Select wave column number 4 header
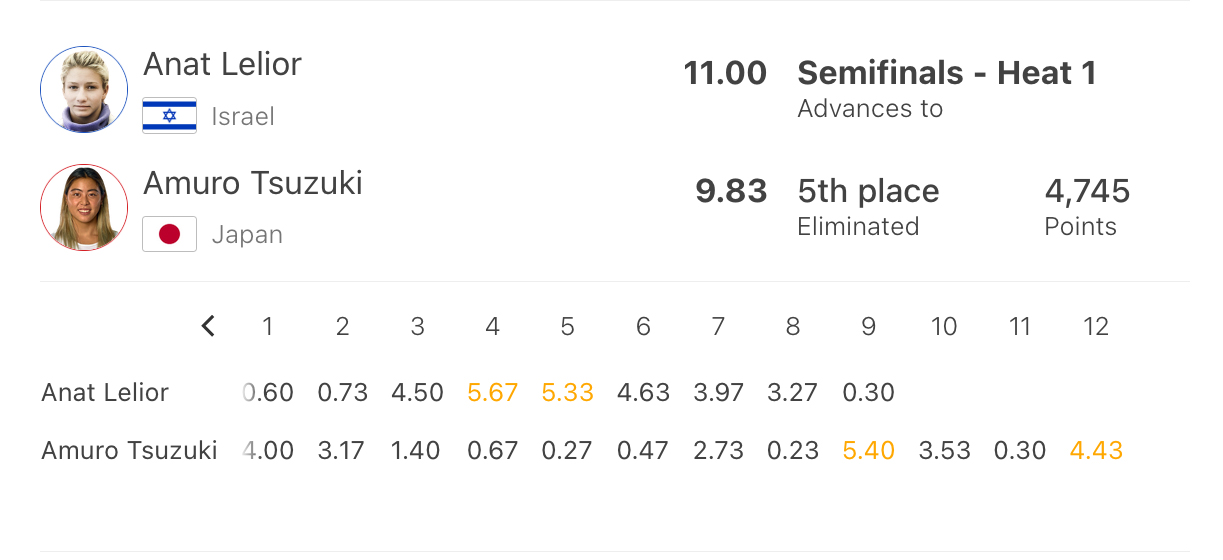The width and height of the screenshot is (1223, 560). pos(492,326)
